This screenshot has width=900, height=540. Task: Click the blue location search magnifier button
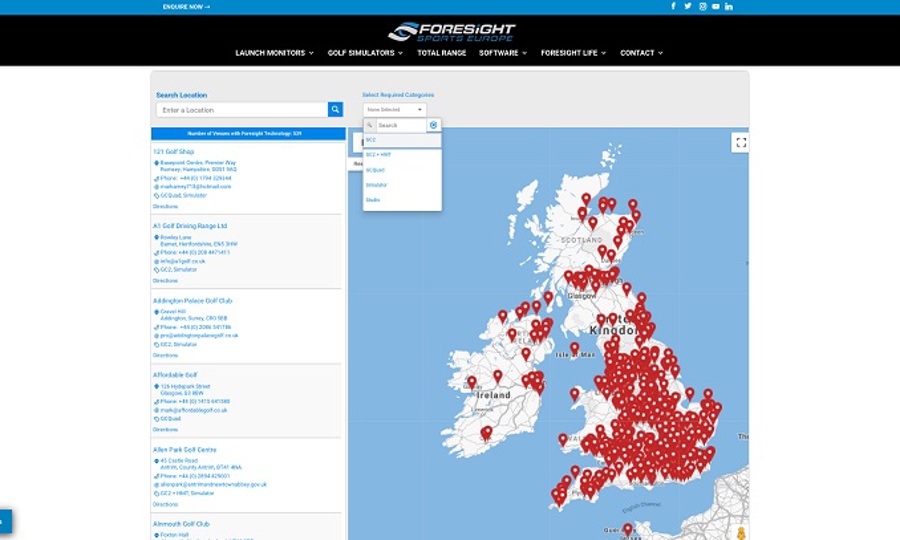point(335,110)
